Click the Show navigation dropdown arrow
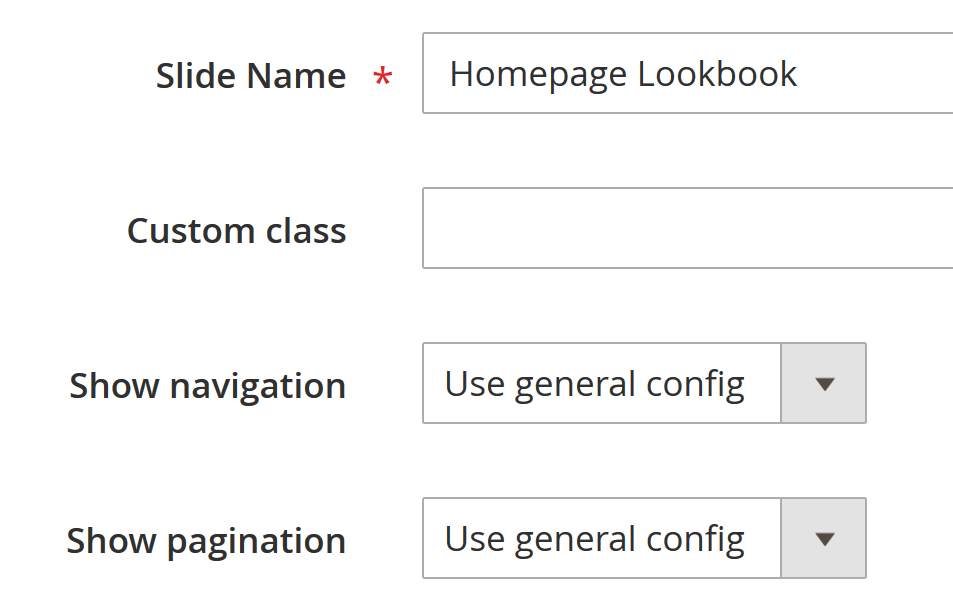 click(824, 384)
